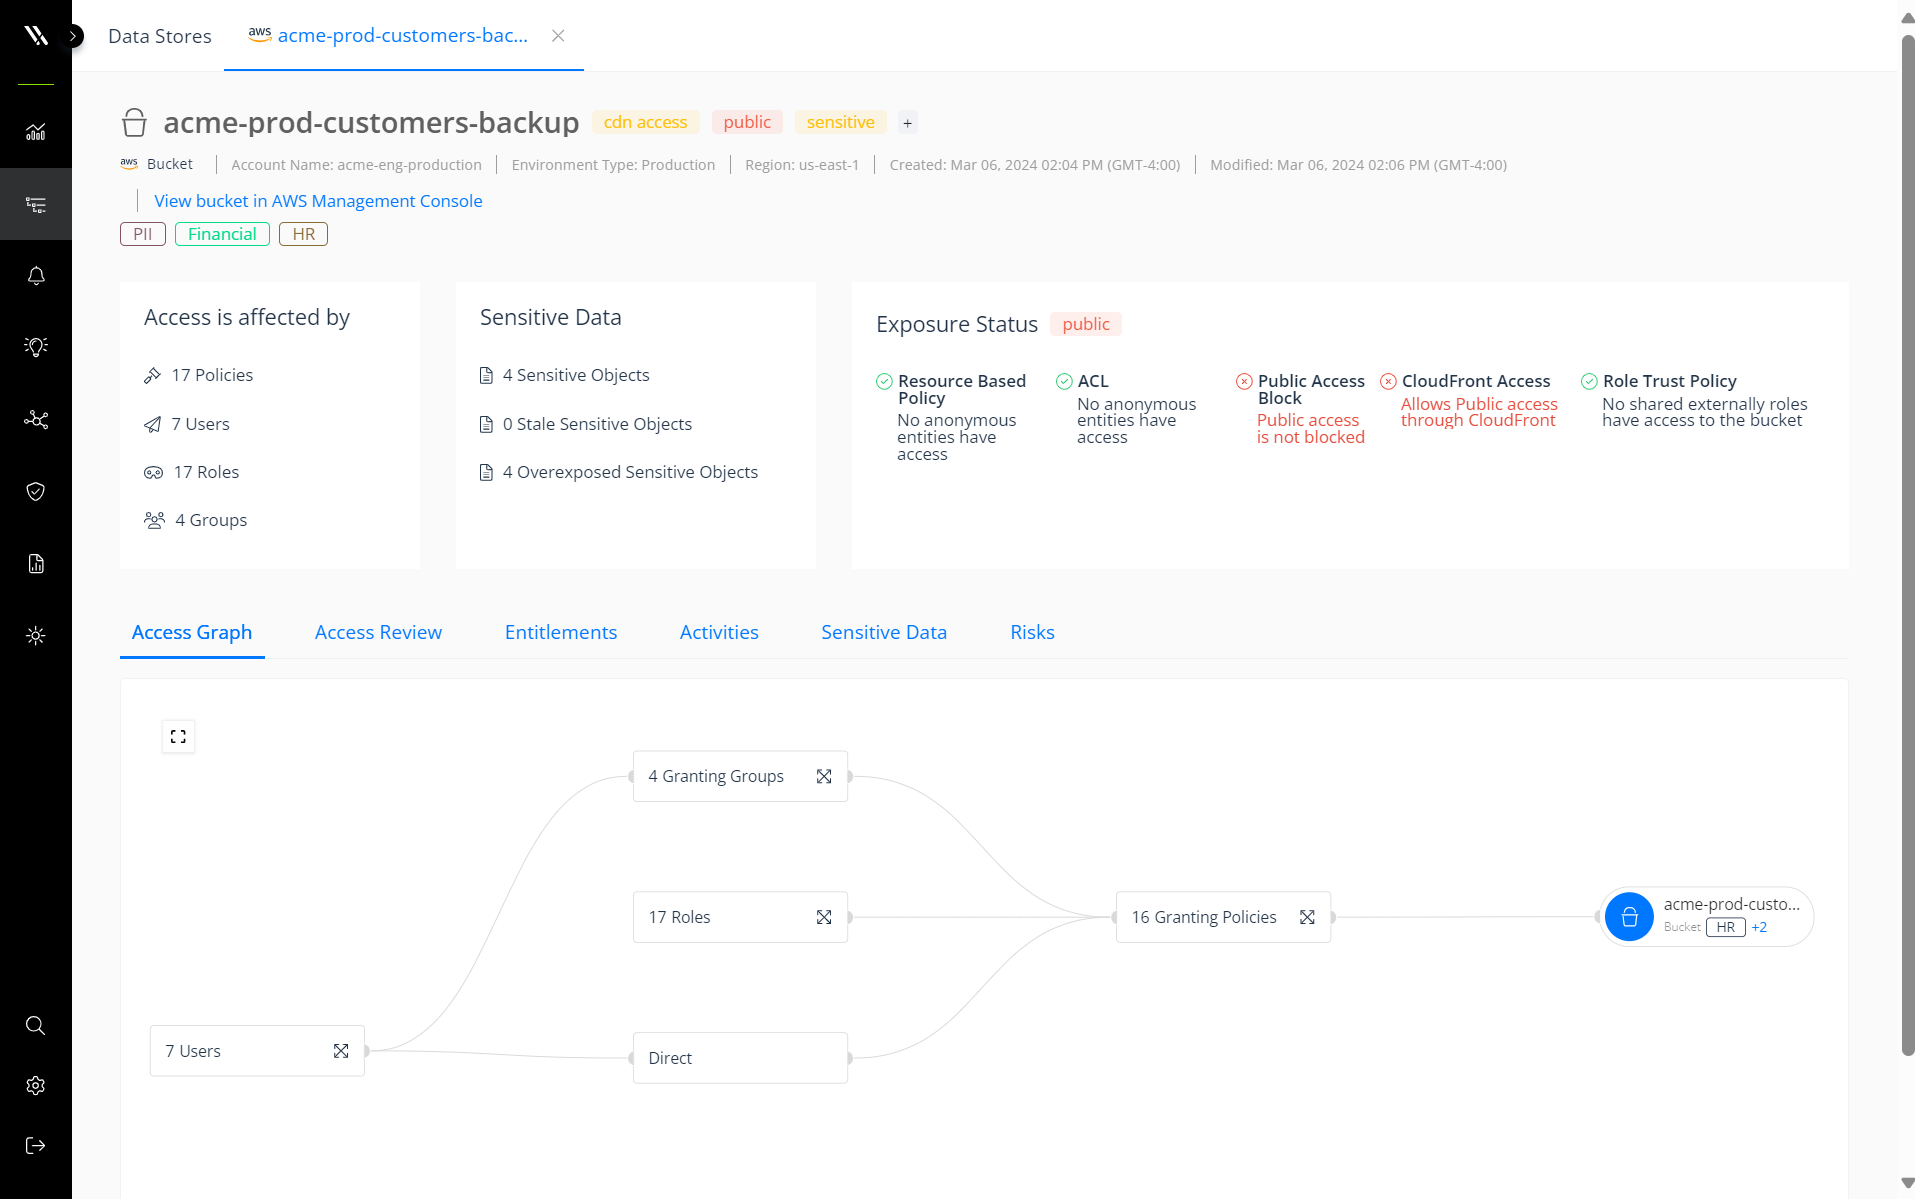The height and width of the screenshot is (1199, 1915).
Task: Select the Access Graph tab
Action: (x=192, y=632)
